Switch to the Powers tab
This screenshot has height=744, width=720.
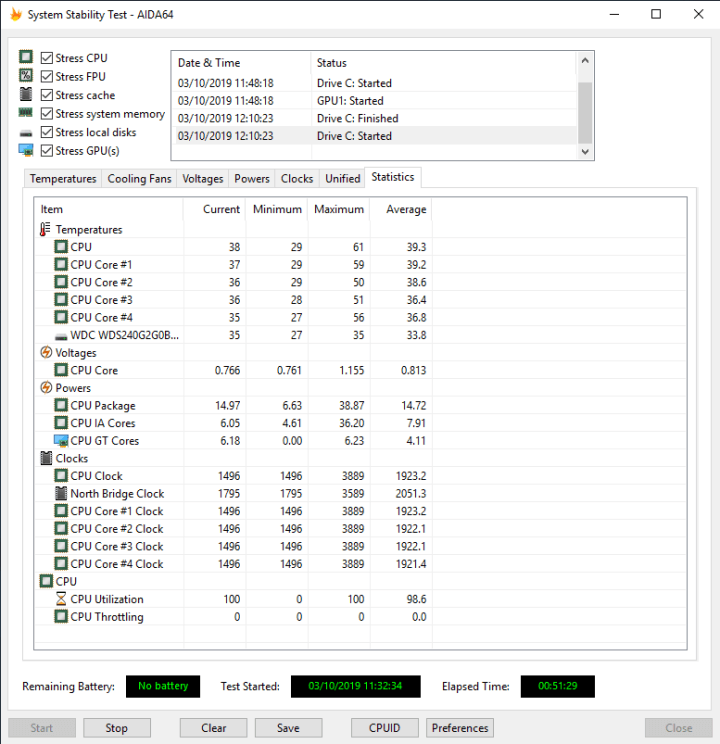coord(252,179)
